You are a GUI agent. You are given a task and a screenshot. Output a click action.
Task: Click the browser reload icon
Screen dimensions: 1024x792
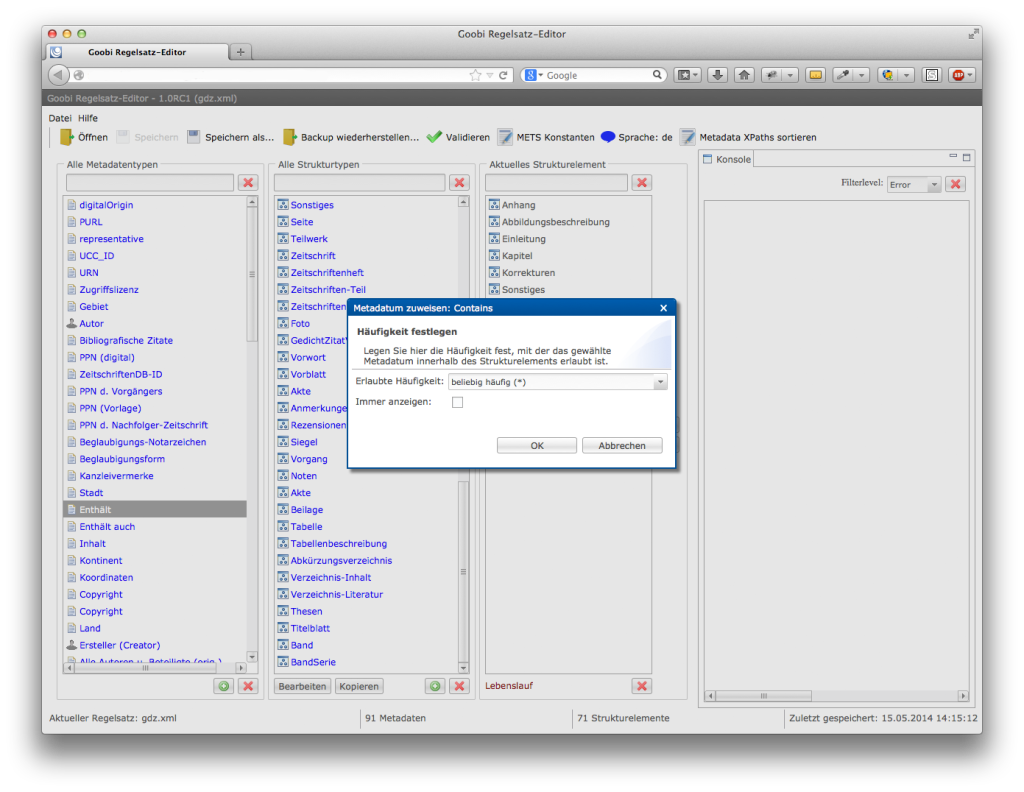[504, 75]
